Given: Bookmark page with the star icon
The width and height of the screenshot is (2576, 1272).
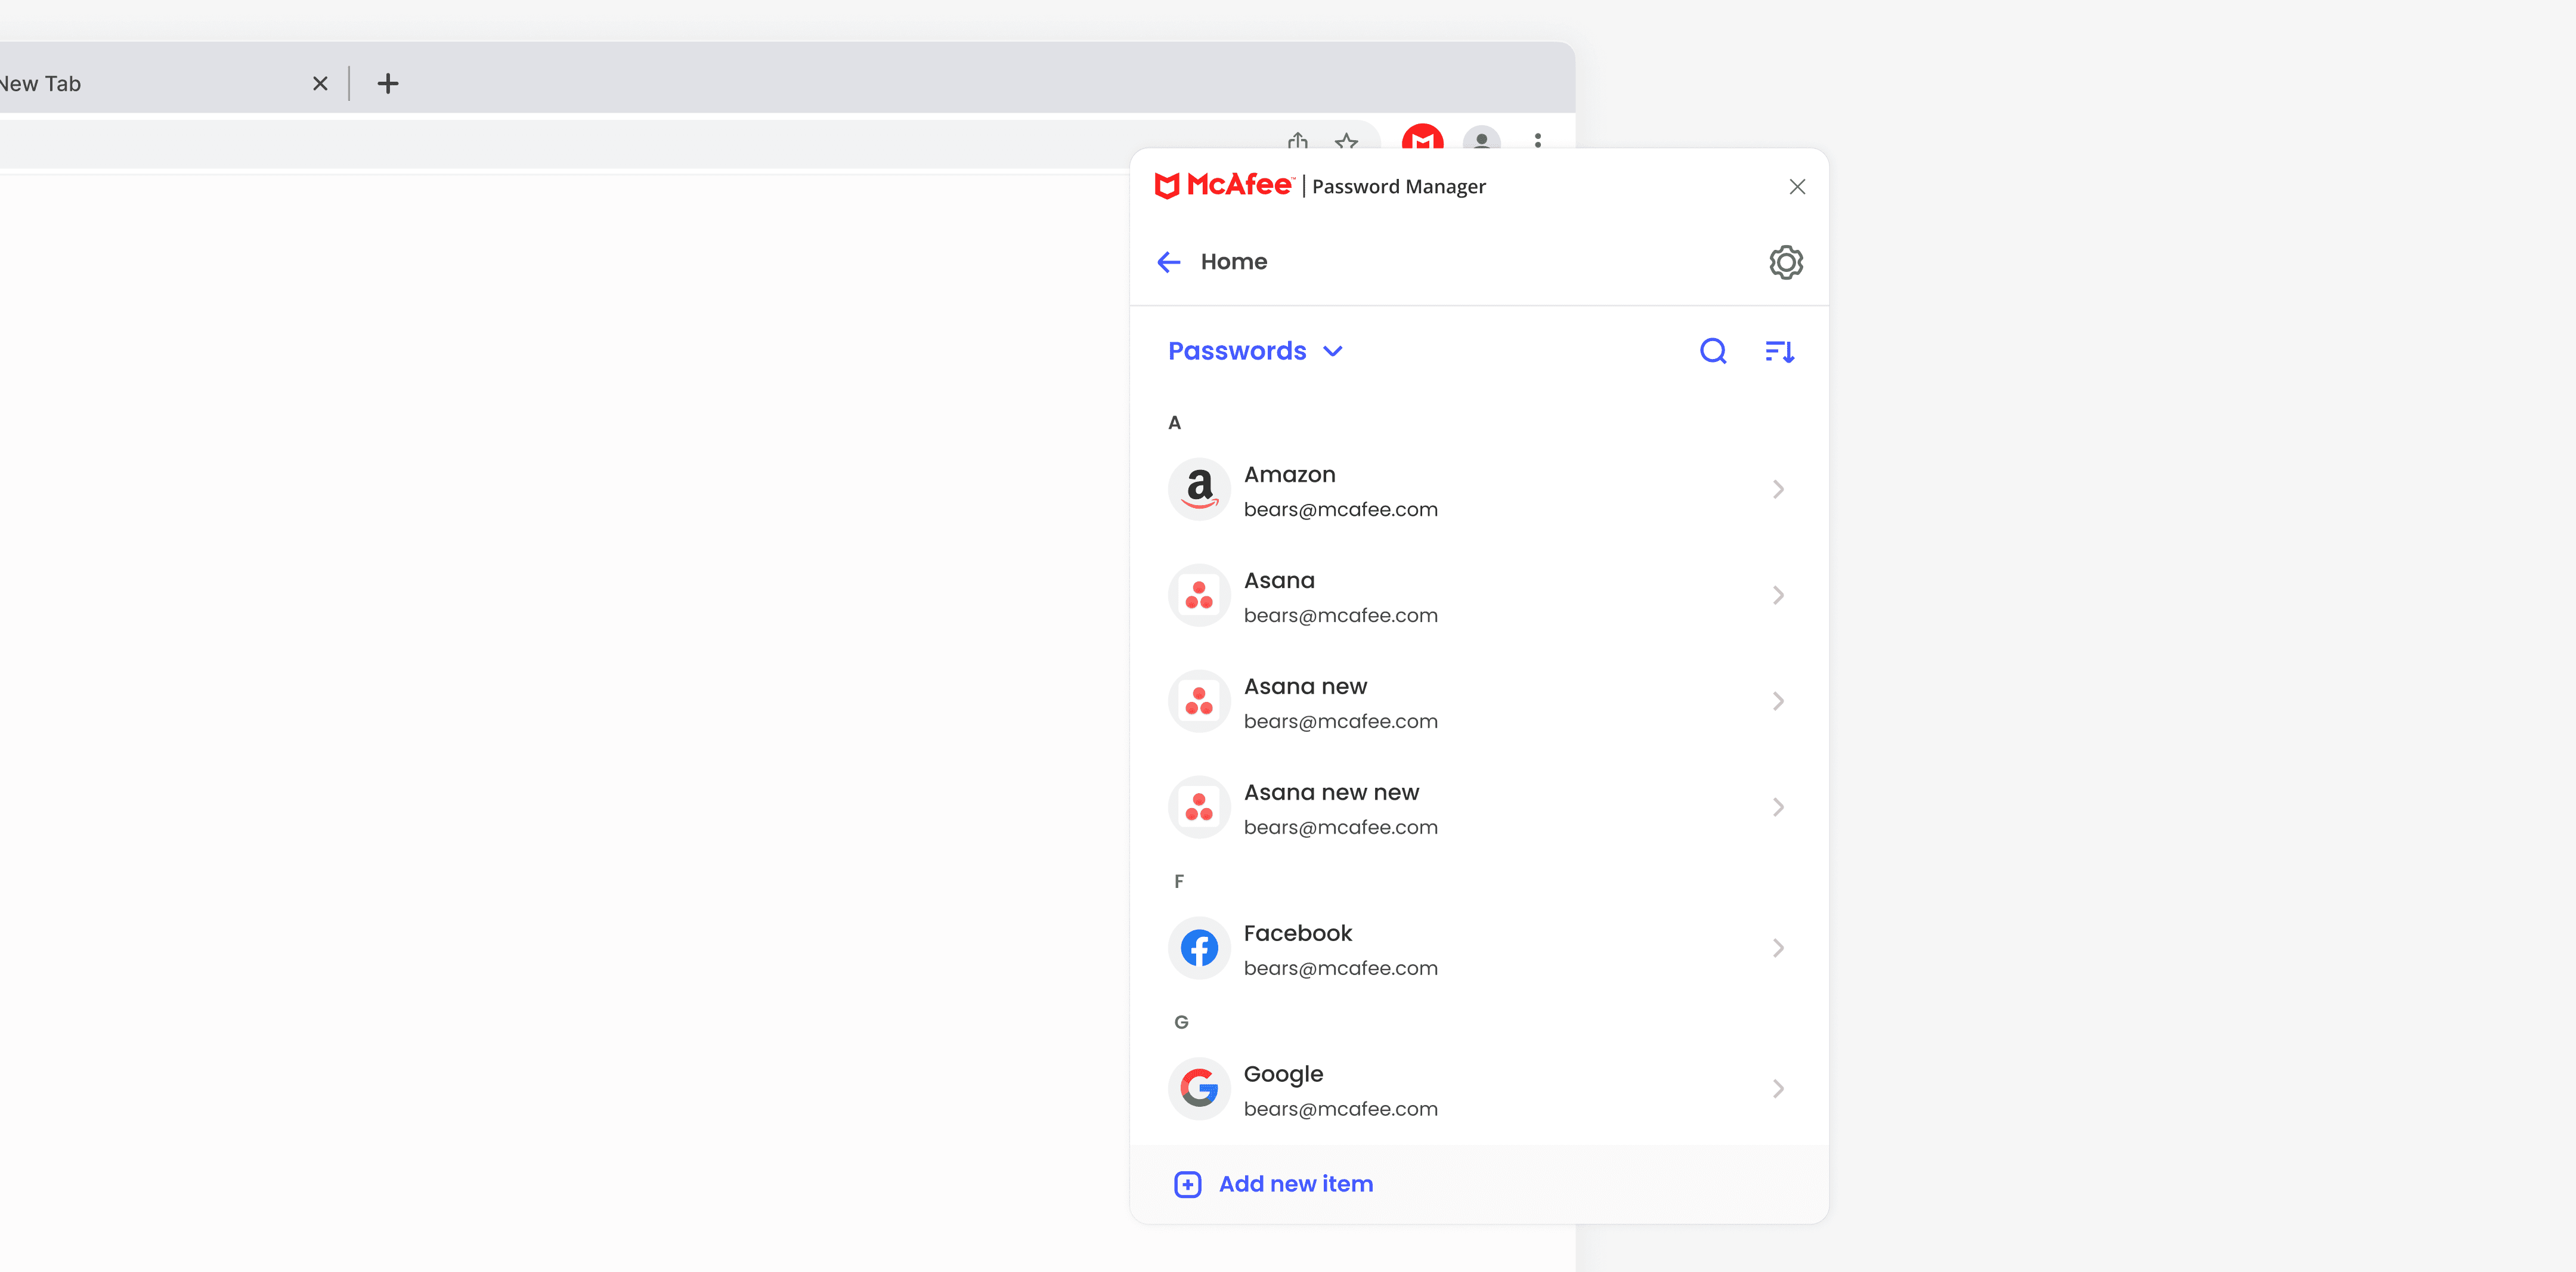Looking at the screenshot, I should click(1346, 141).
